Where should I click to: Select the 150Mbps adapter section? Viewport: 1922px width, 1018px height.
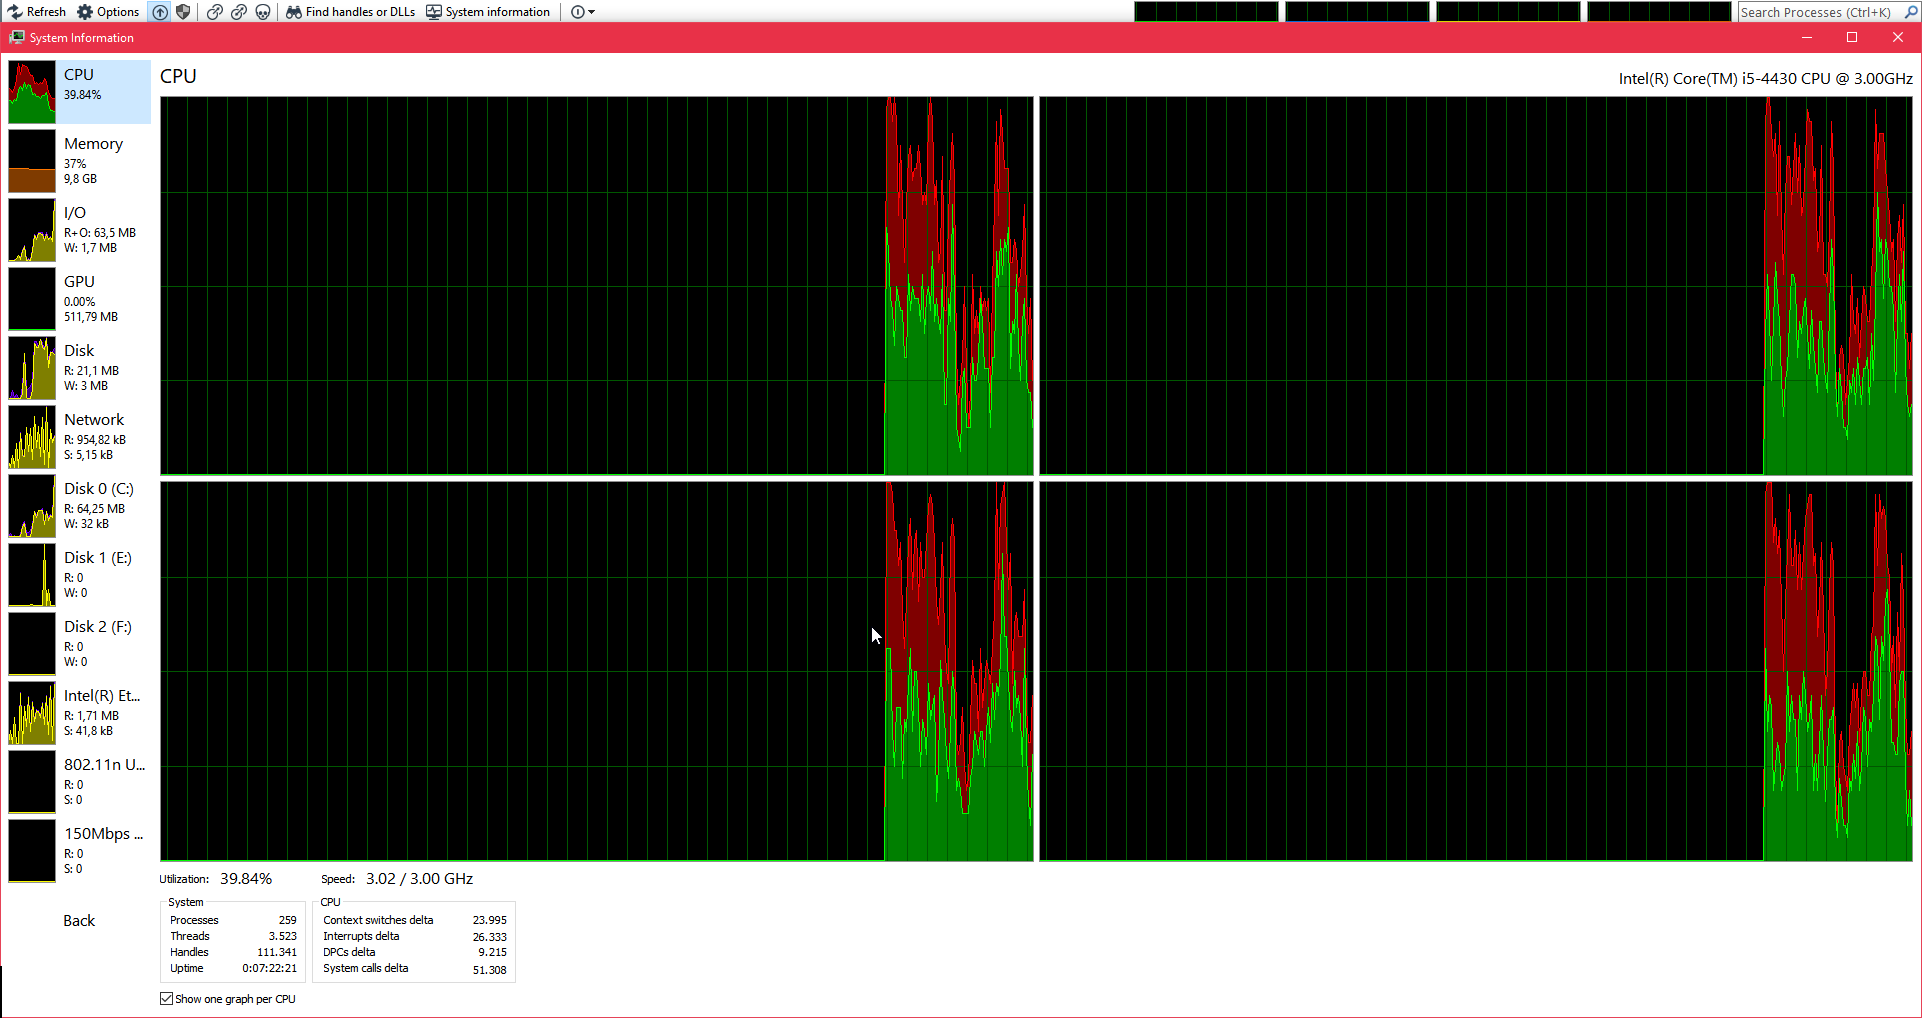(79, 851)
